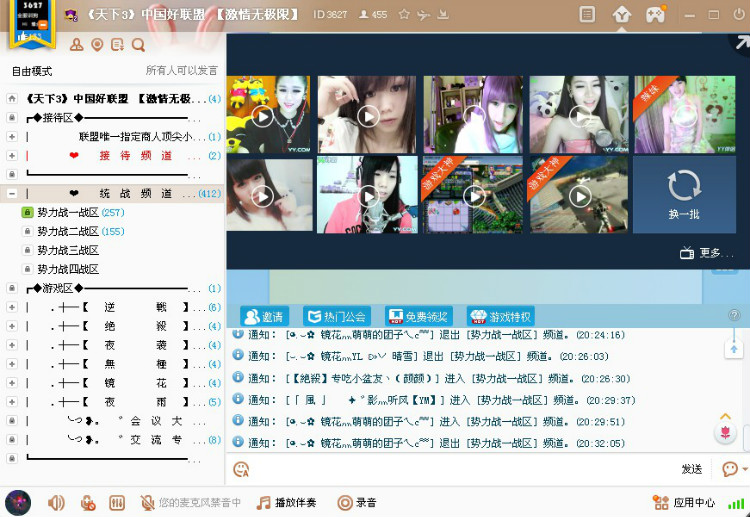
Task: Click the TV icon beside 更多
Action: point(687,253)
